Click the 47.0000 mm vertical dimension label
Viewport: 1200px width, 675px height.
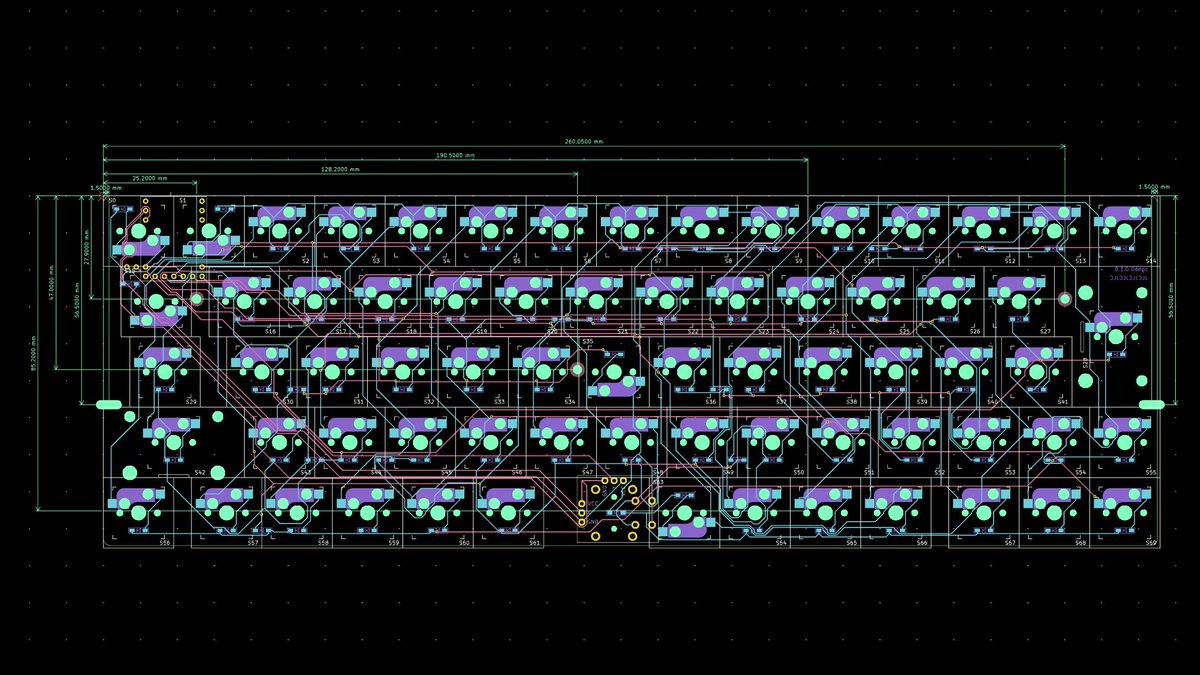[x=50, y=282]
